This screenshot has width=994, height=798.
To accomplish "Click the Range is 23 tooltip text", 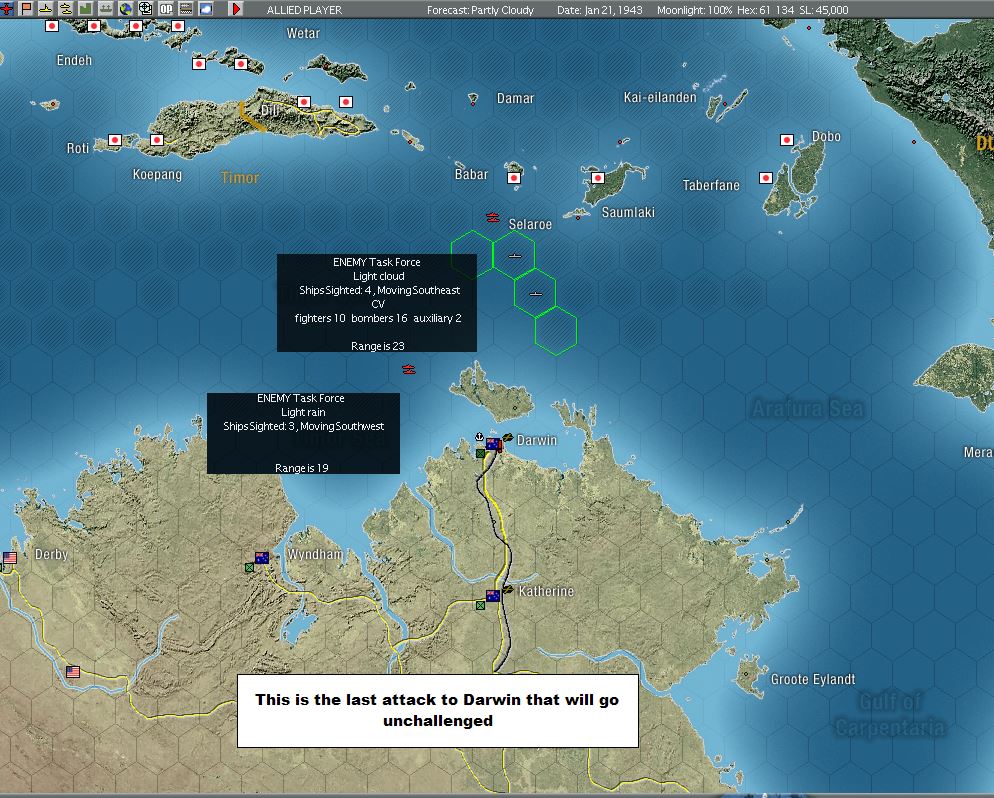I will point(377,346).
